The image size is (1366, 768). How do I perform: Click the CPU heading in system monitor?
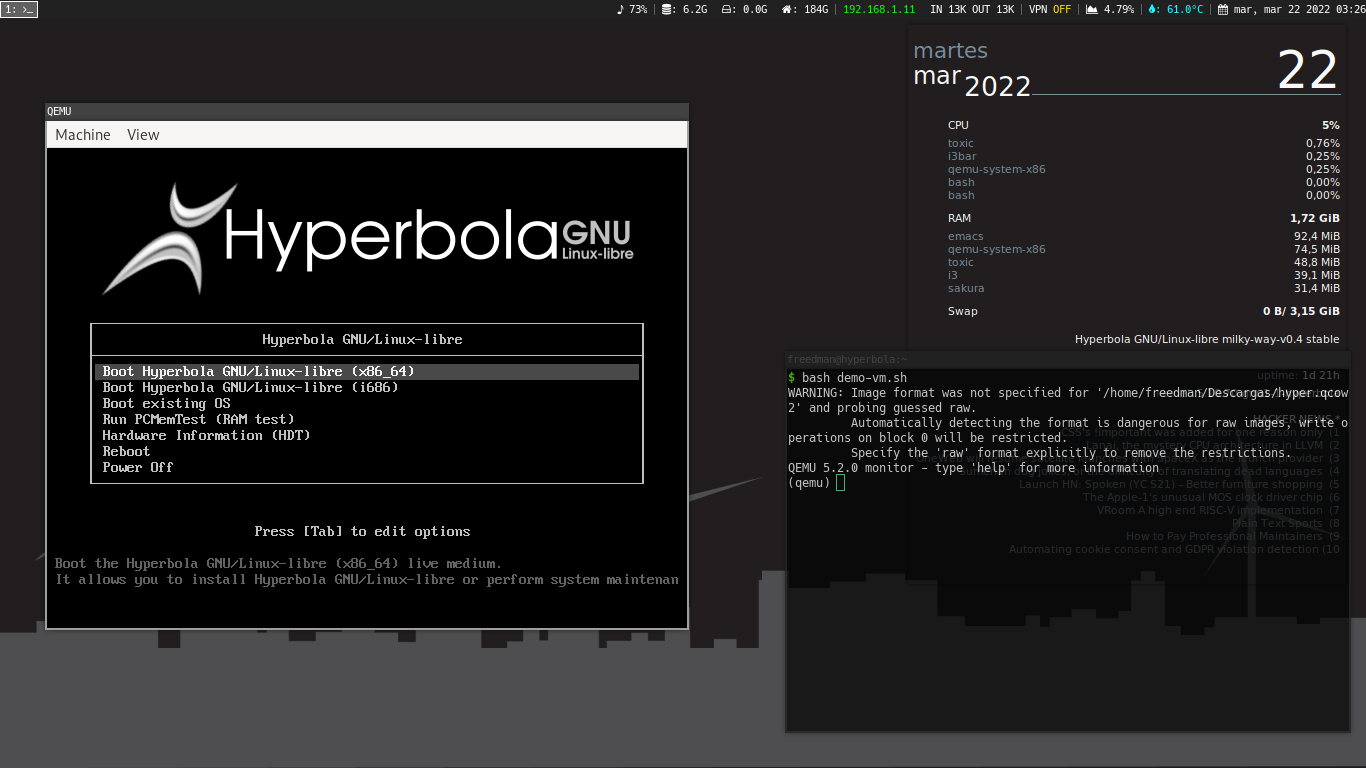point(958,125)
